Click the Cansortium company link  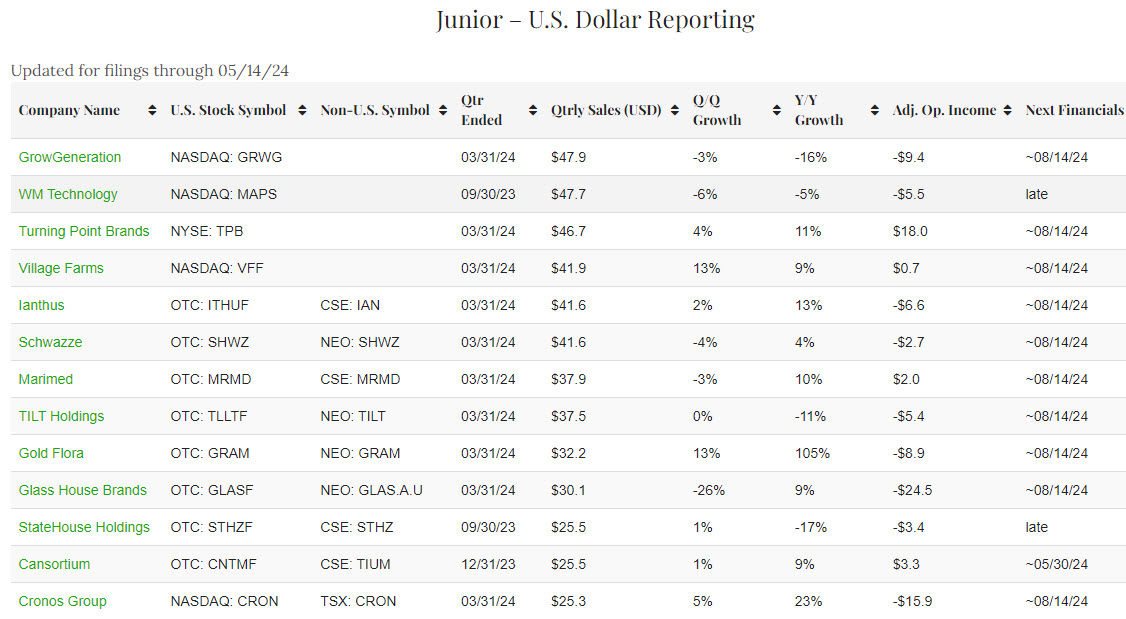[55, 564]
